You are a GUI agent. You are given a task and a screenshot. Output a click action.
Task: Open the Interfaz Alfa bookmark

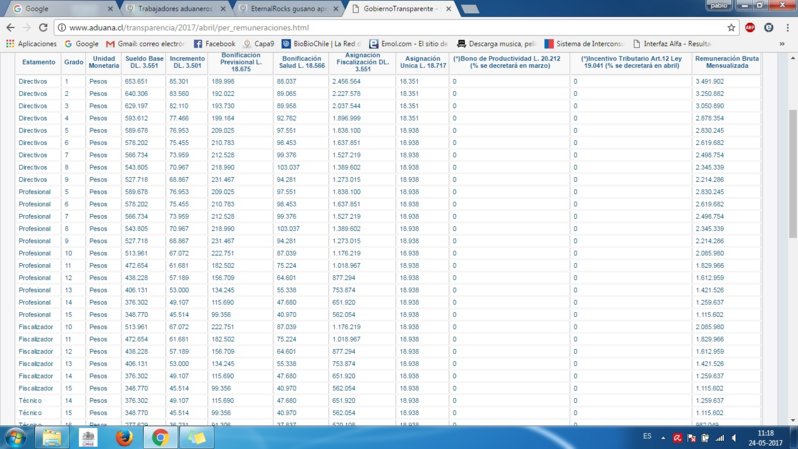click(x=672, y=44)
